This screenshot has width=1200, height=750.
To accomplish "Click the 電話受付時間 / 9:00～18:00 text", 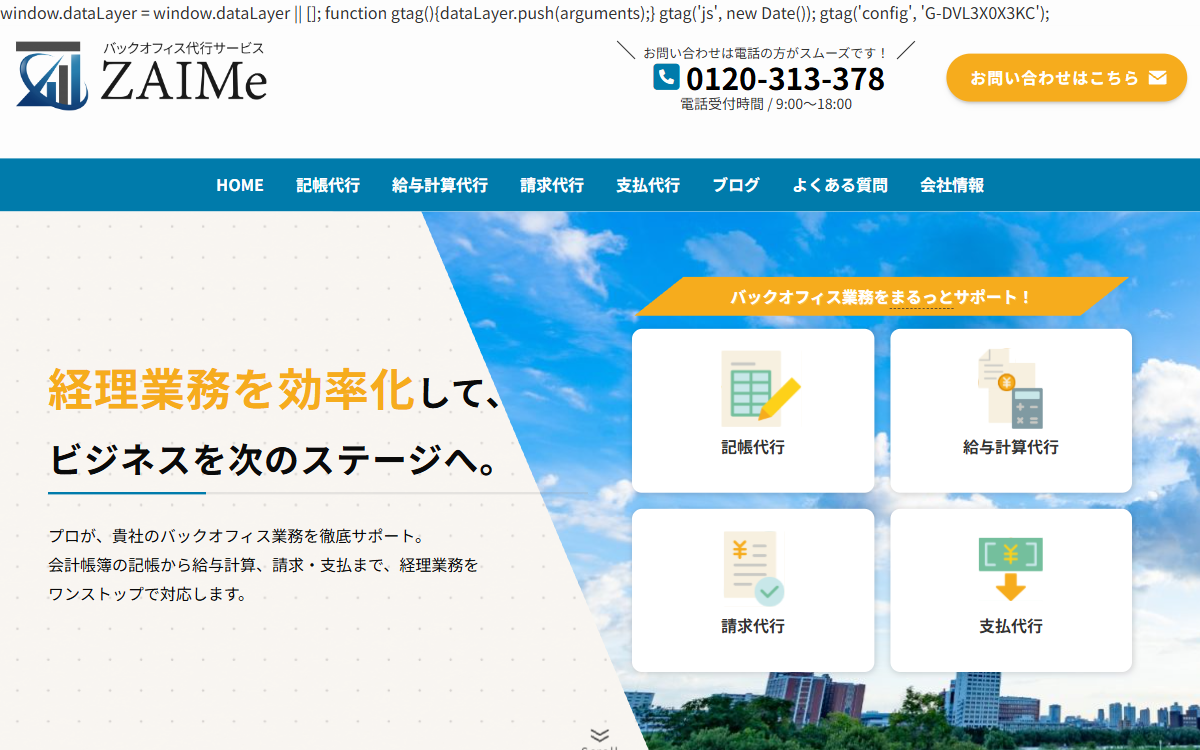I will point(766,104).
